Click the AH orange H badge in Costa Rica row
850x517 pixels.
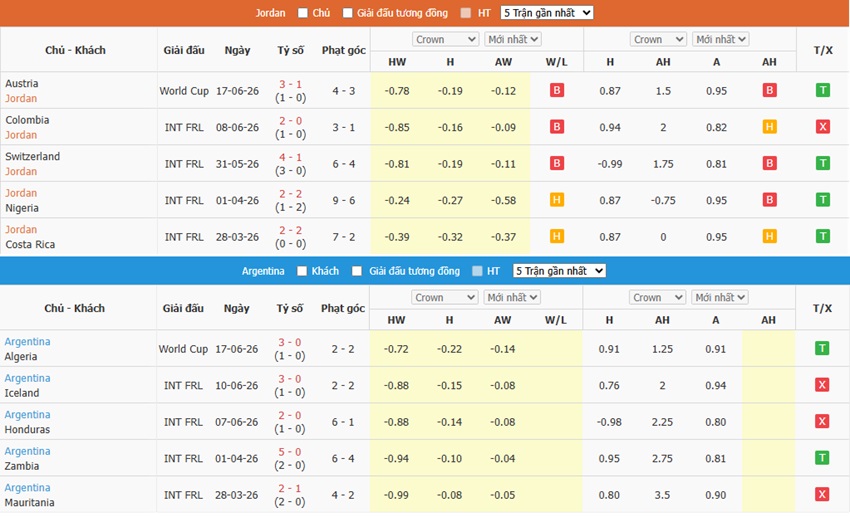click(x=769, y=236)
